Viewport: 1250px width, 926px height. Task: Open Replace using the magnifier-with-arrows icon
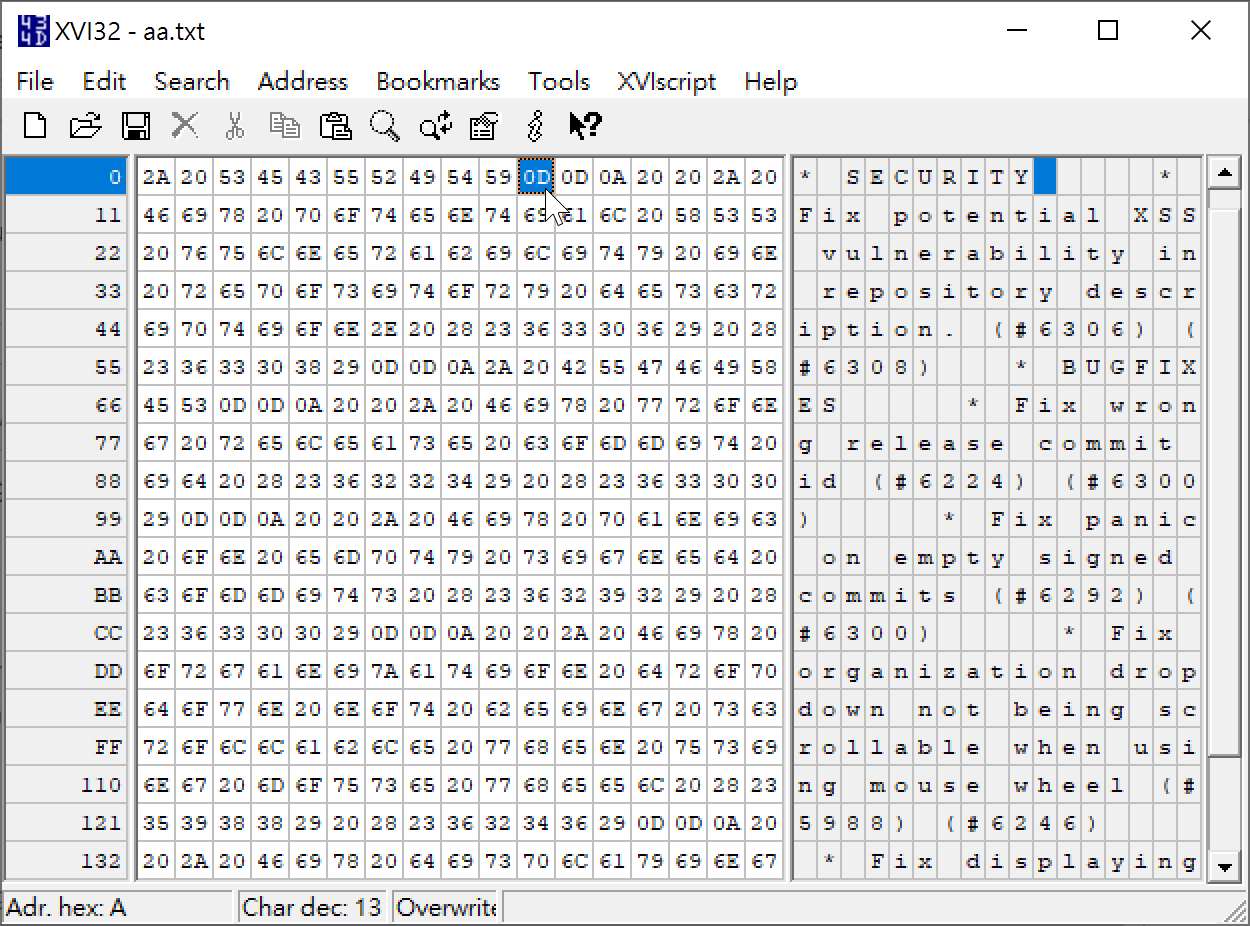pyautogui.click(x=434, y=126)
